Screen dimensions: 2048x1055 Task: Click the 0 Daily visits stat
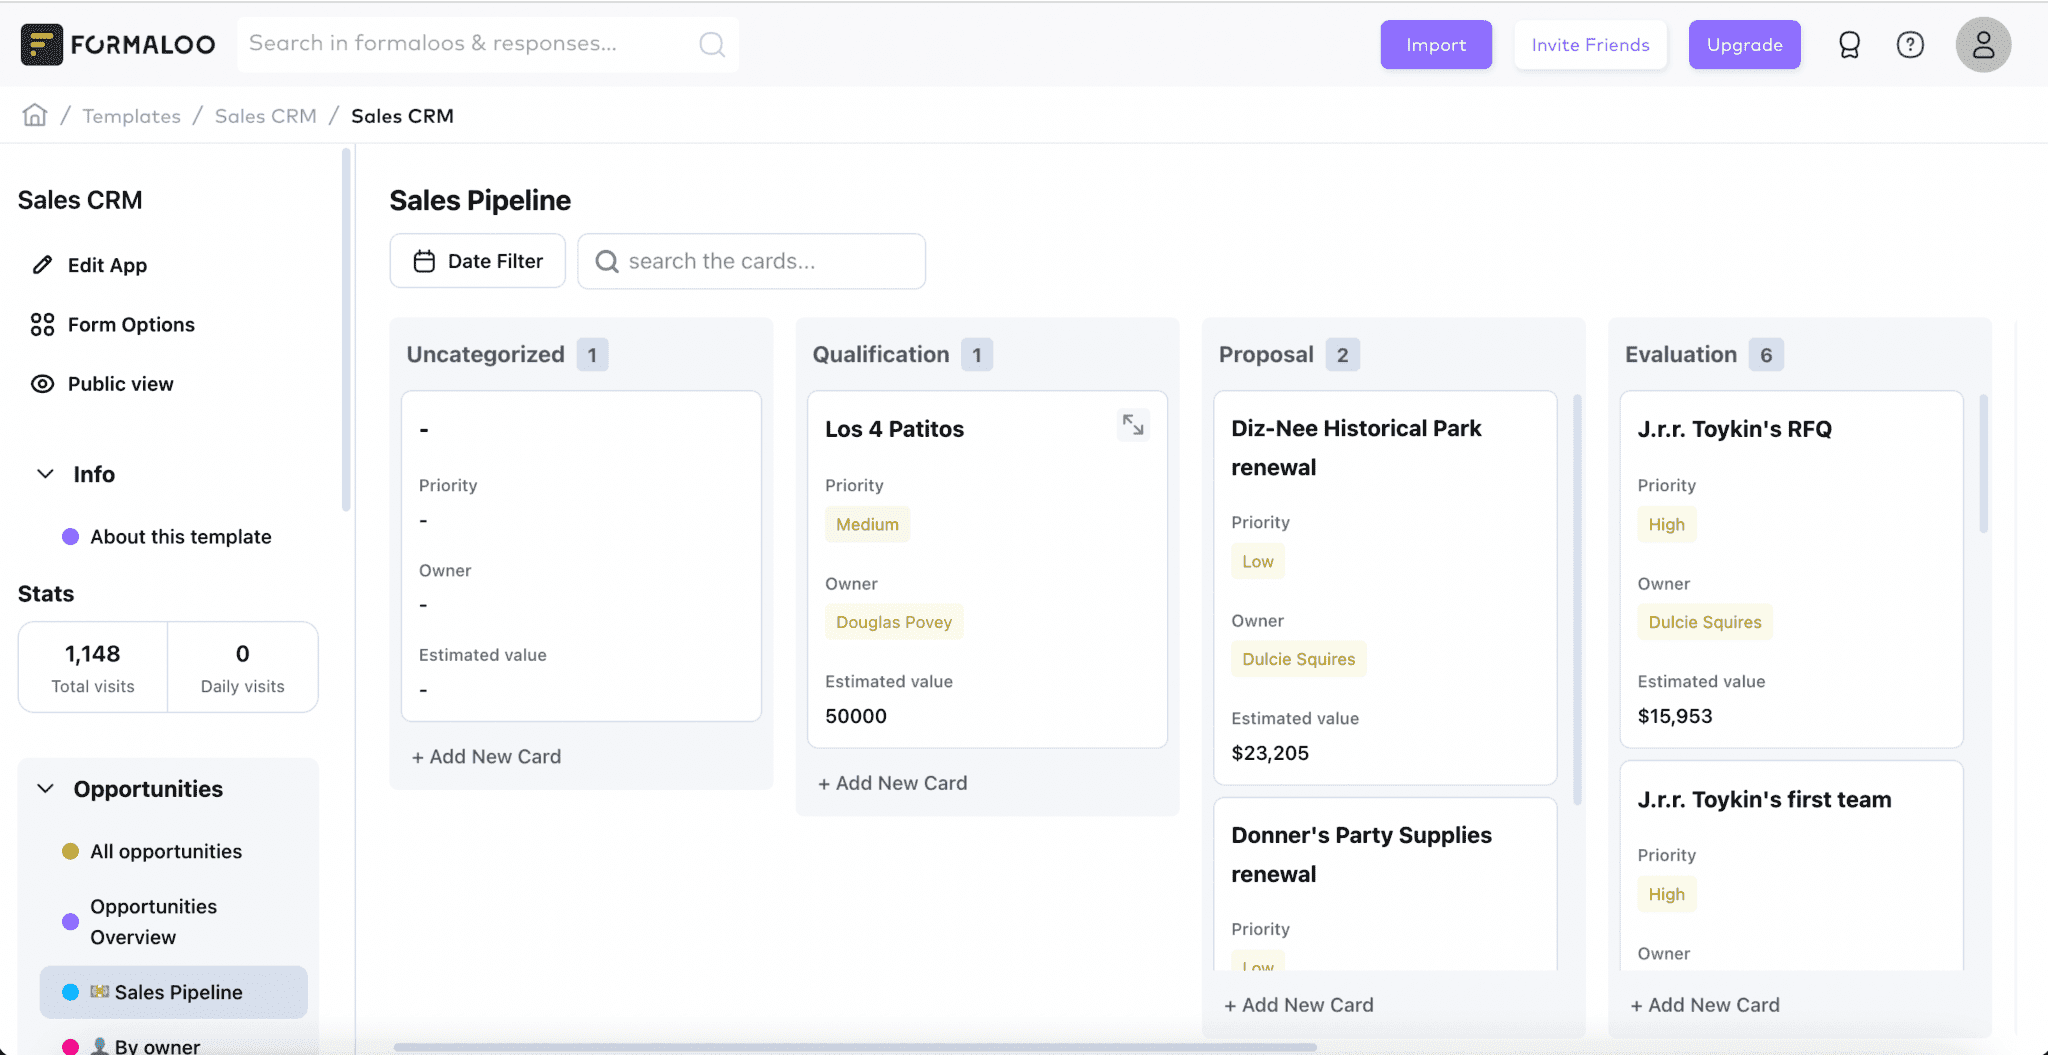point(243,667)
